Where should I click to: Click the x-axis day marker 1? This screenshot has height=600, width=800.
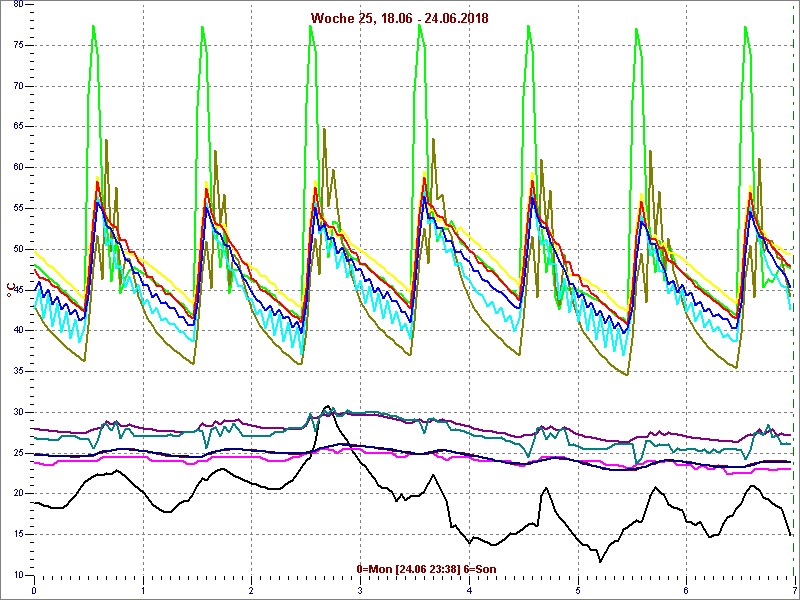point(143,590)
